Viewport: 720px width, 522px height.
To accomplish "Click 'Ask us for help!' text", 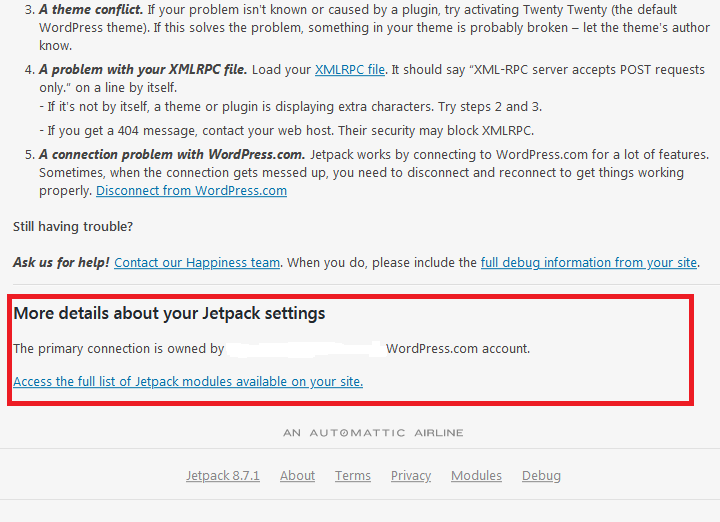I will pyautogui.click(x=61, y=263).
